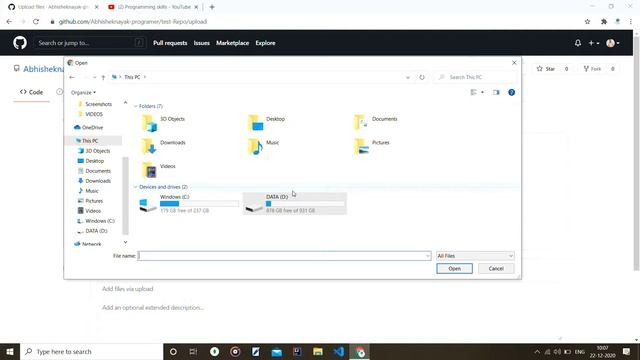640x360 pixels.
Task: Click the Search This PC box
Action: point(476,77)
